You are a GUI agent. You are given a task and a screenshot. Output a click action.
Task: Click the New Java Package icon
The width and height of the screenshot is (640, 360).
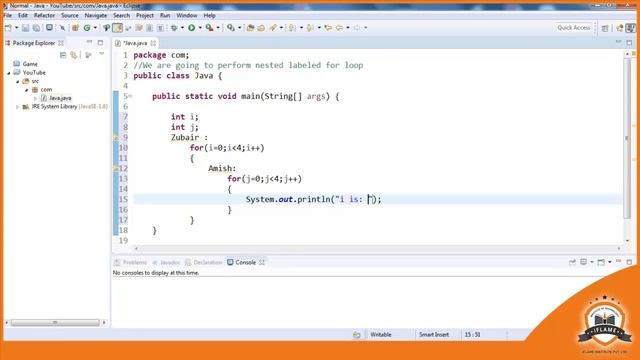click(x=76, y=28)
